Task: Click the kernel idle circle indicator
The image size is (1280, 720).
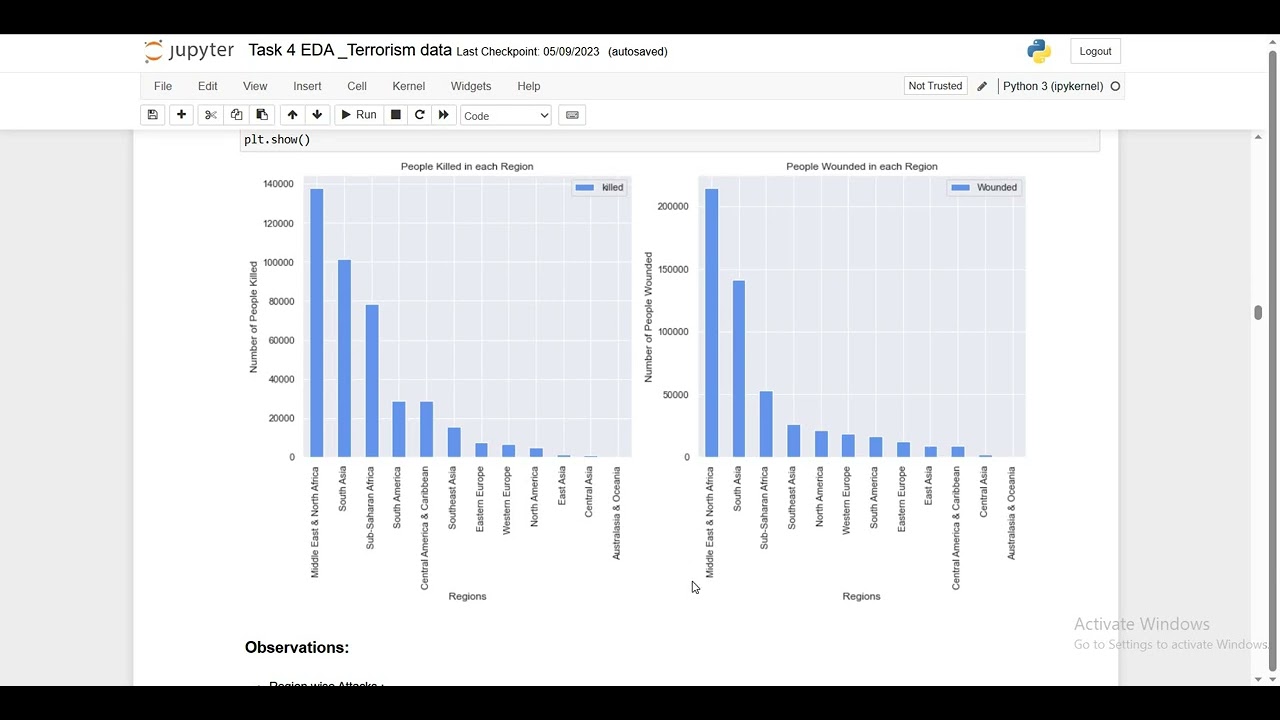Action: [x=1116, y=86]
